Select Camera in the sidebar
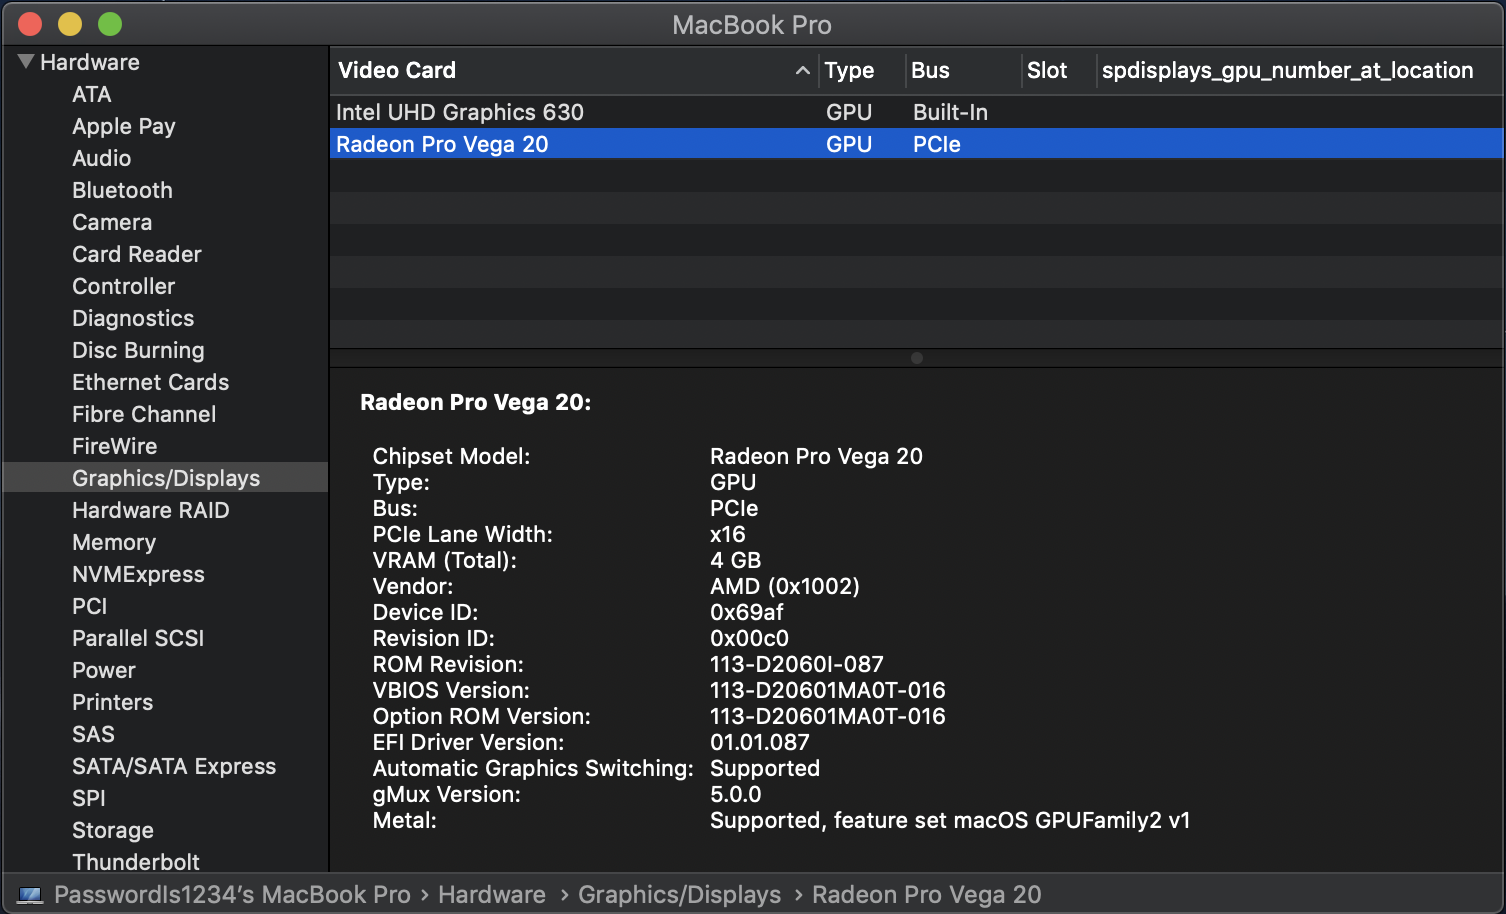Viewport: 1506px width, 914px height. coord(112,222)
